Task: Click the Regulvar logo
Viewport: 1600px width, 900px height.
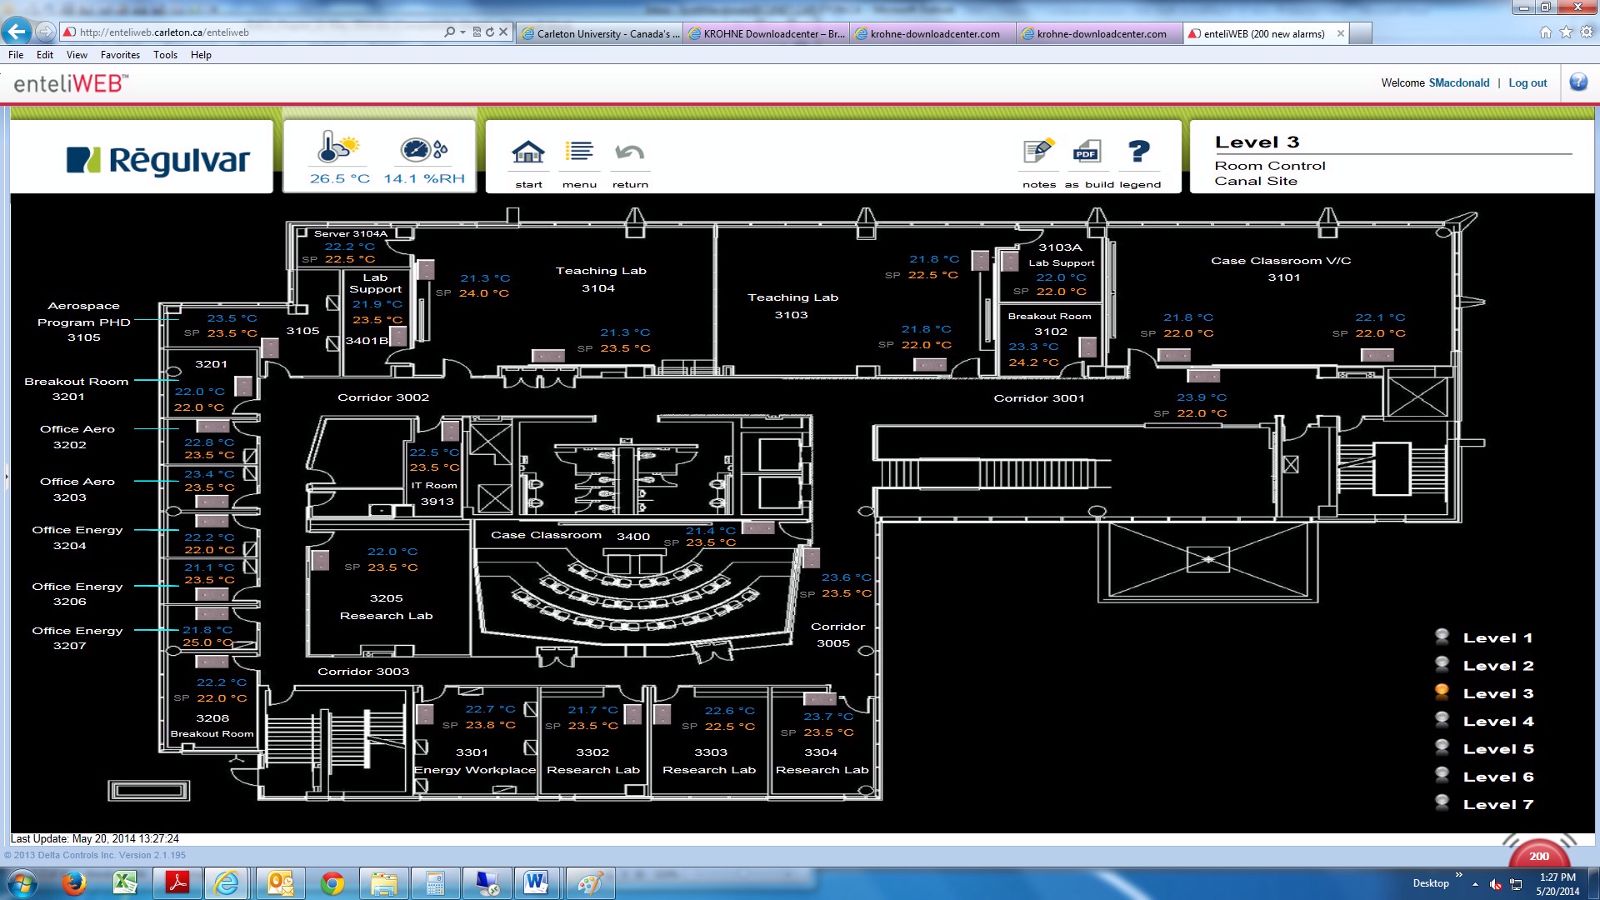Action: tap(158, 160)
